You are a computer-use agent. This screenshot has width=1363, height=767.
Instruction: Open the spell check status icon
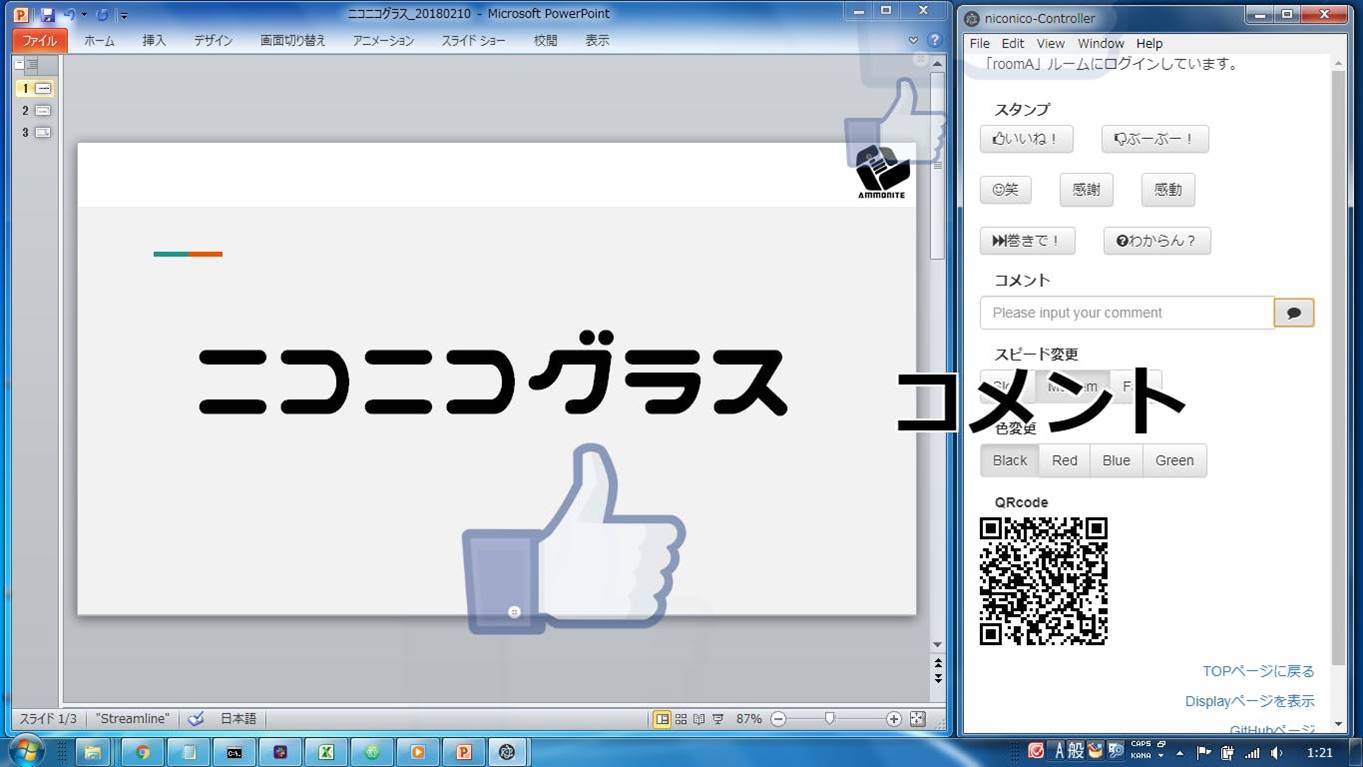(x=196, y=719)
